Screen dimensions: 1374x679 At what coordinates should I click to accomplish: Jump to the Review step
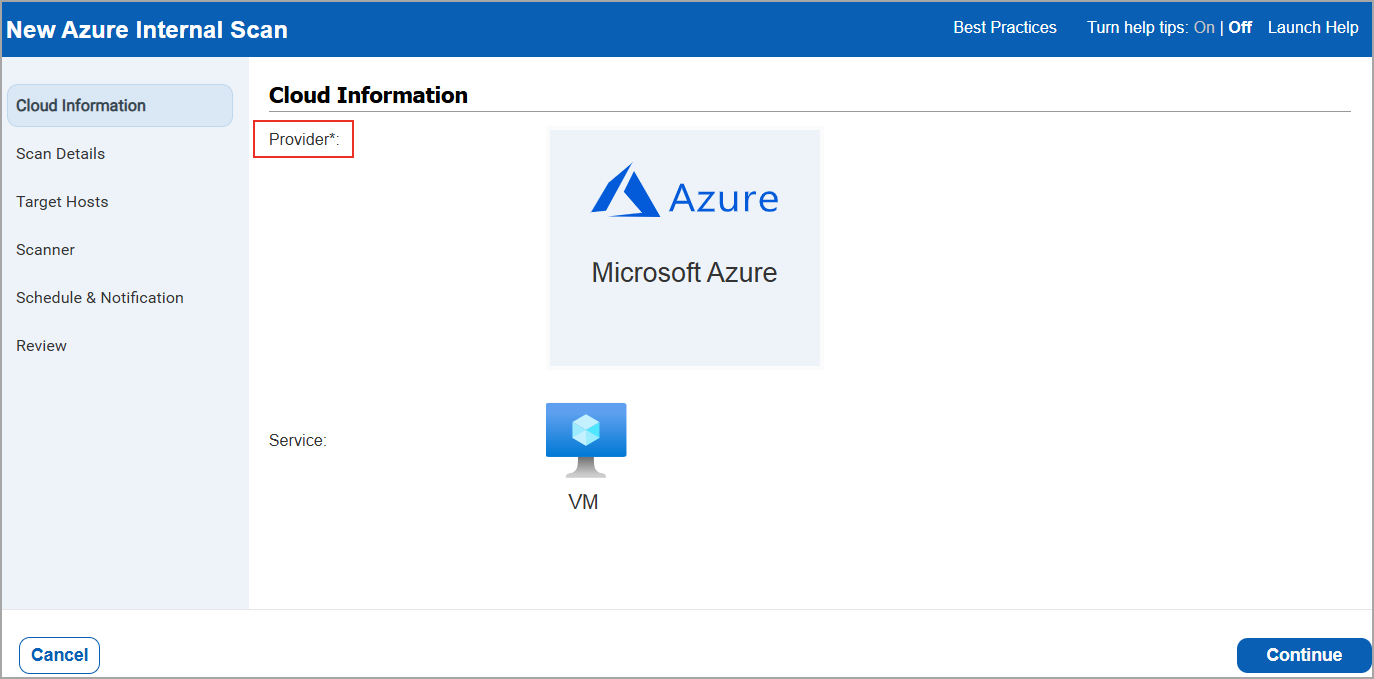(x=41, y=345)
